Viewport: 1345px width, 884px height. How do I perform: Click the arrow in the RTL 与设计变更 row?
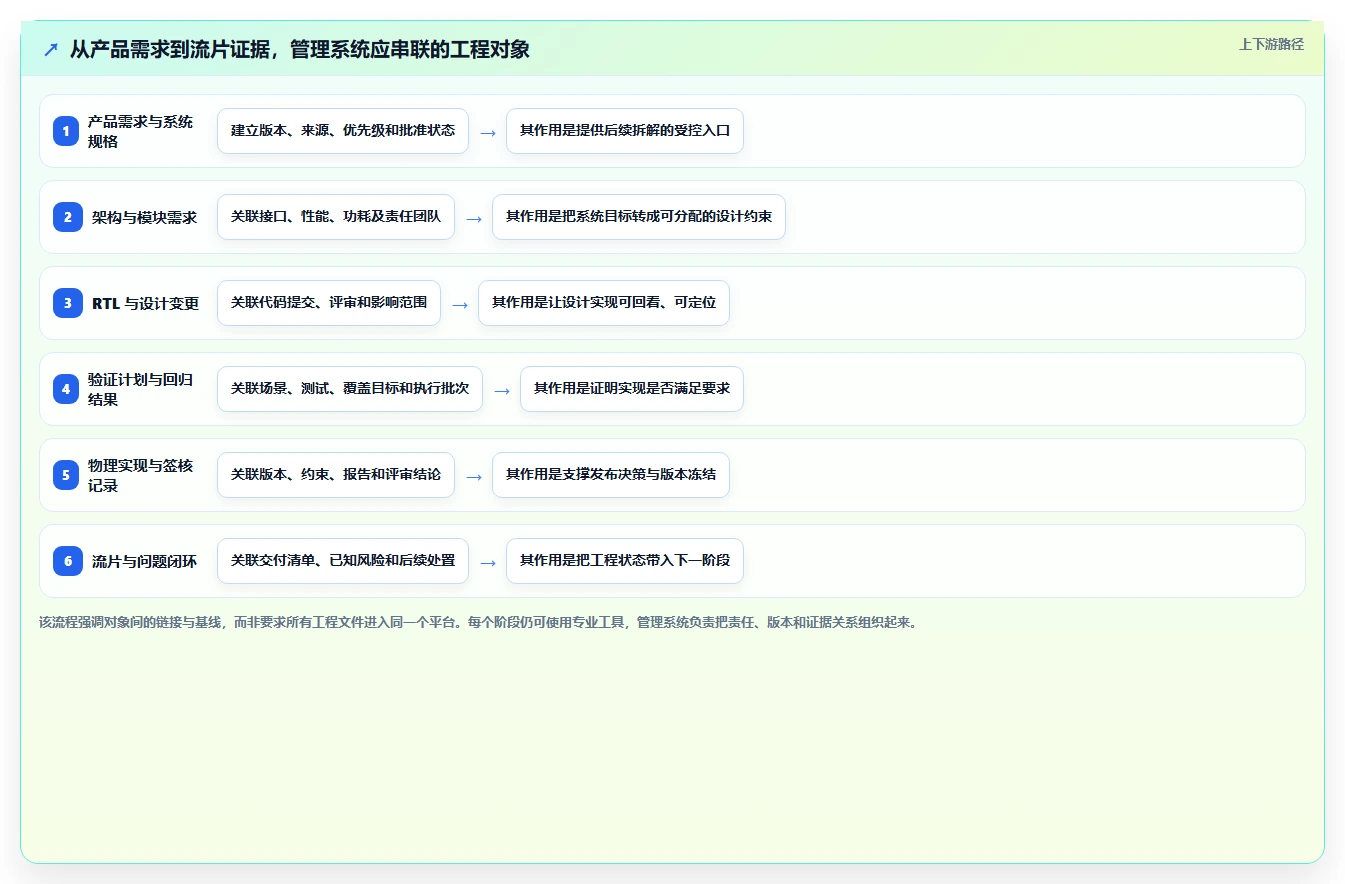460,304
